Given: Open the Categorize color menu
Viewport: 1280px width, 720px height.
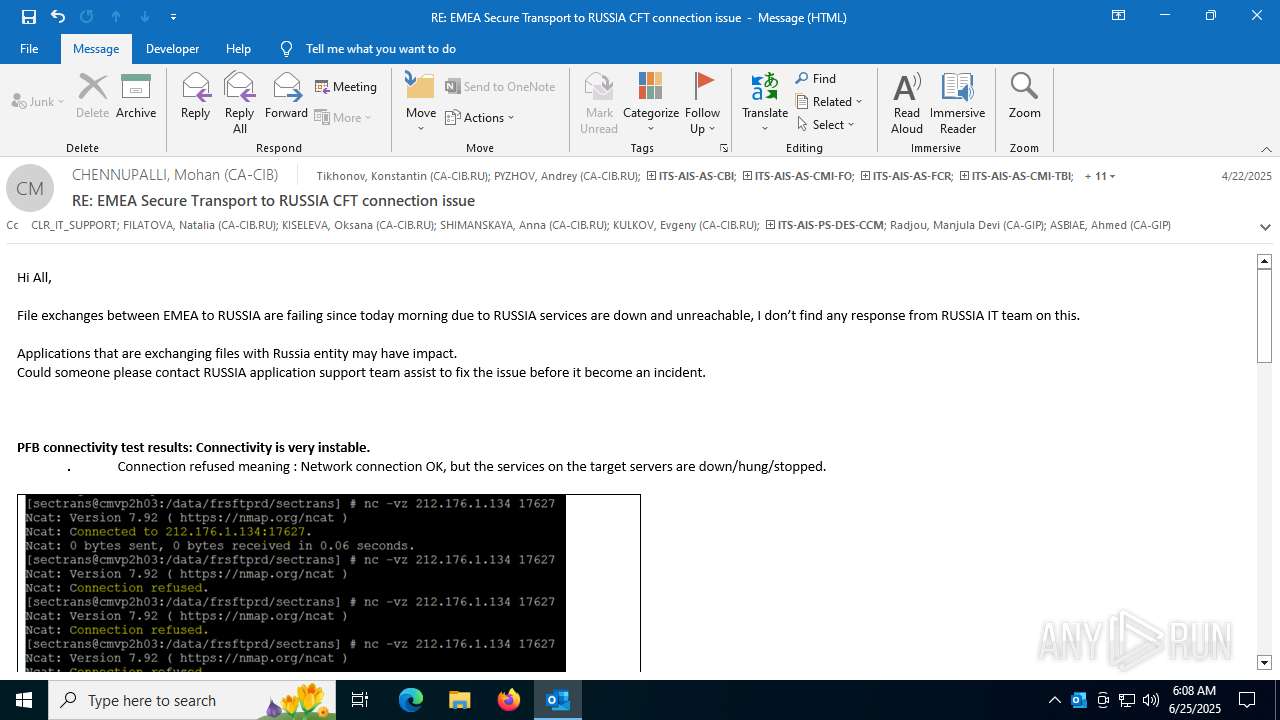Looking at the screenshot, I should point(651,103).
